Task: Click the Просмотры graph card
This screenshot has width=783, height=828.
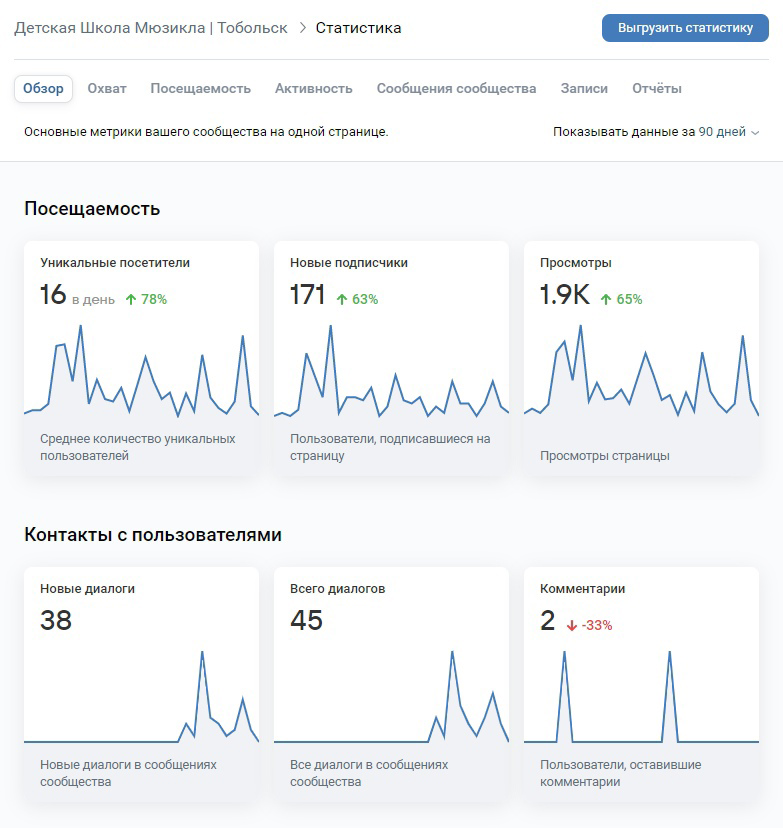Action: 642,359
